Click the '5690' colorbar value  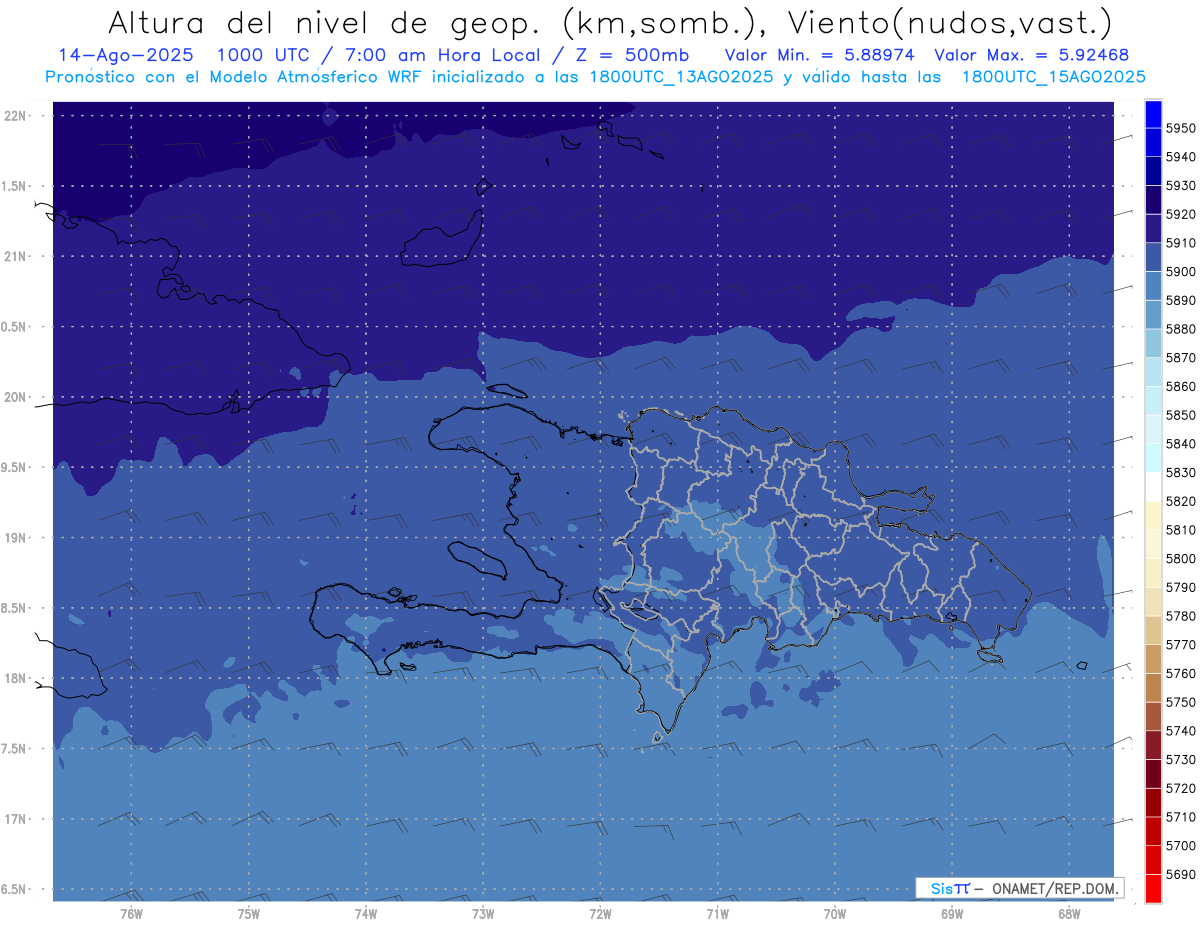[x=1180, y=874]
